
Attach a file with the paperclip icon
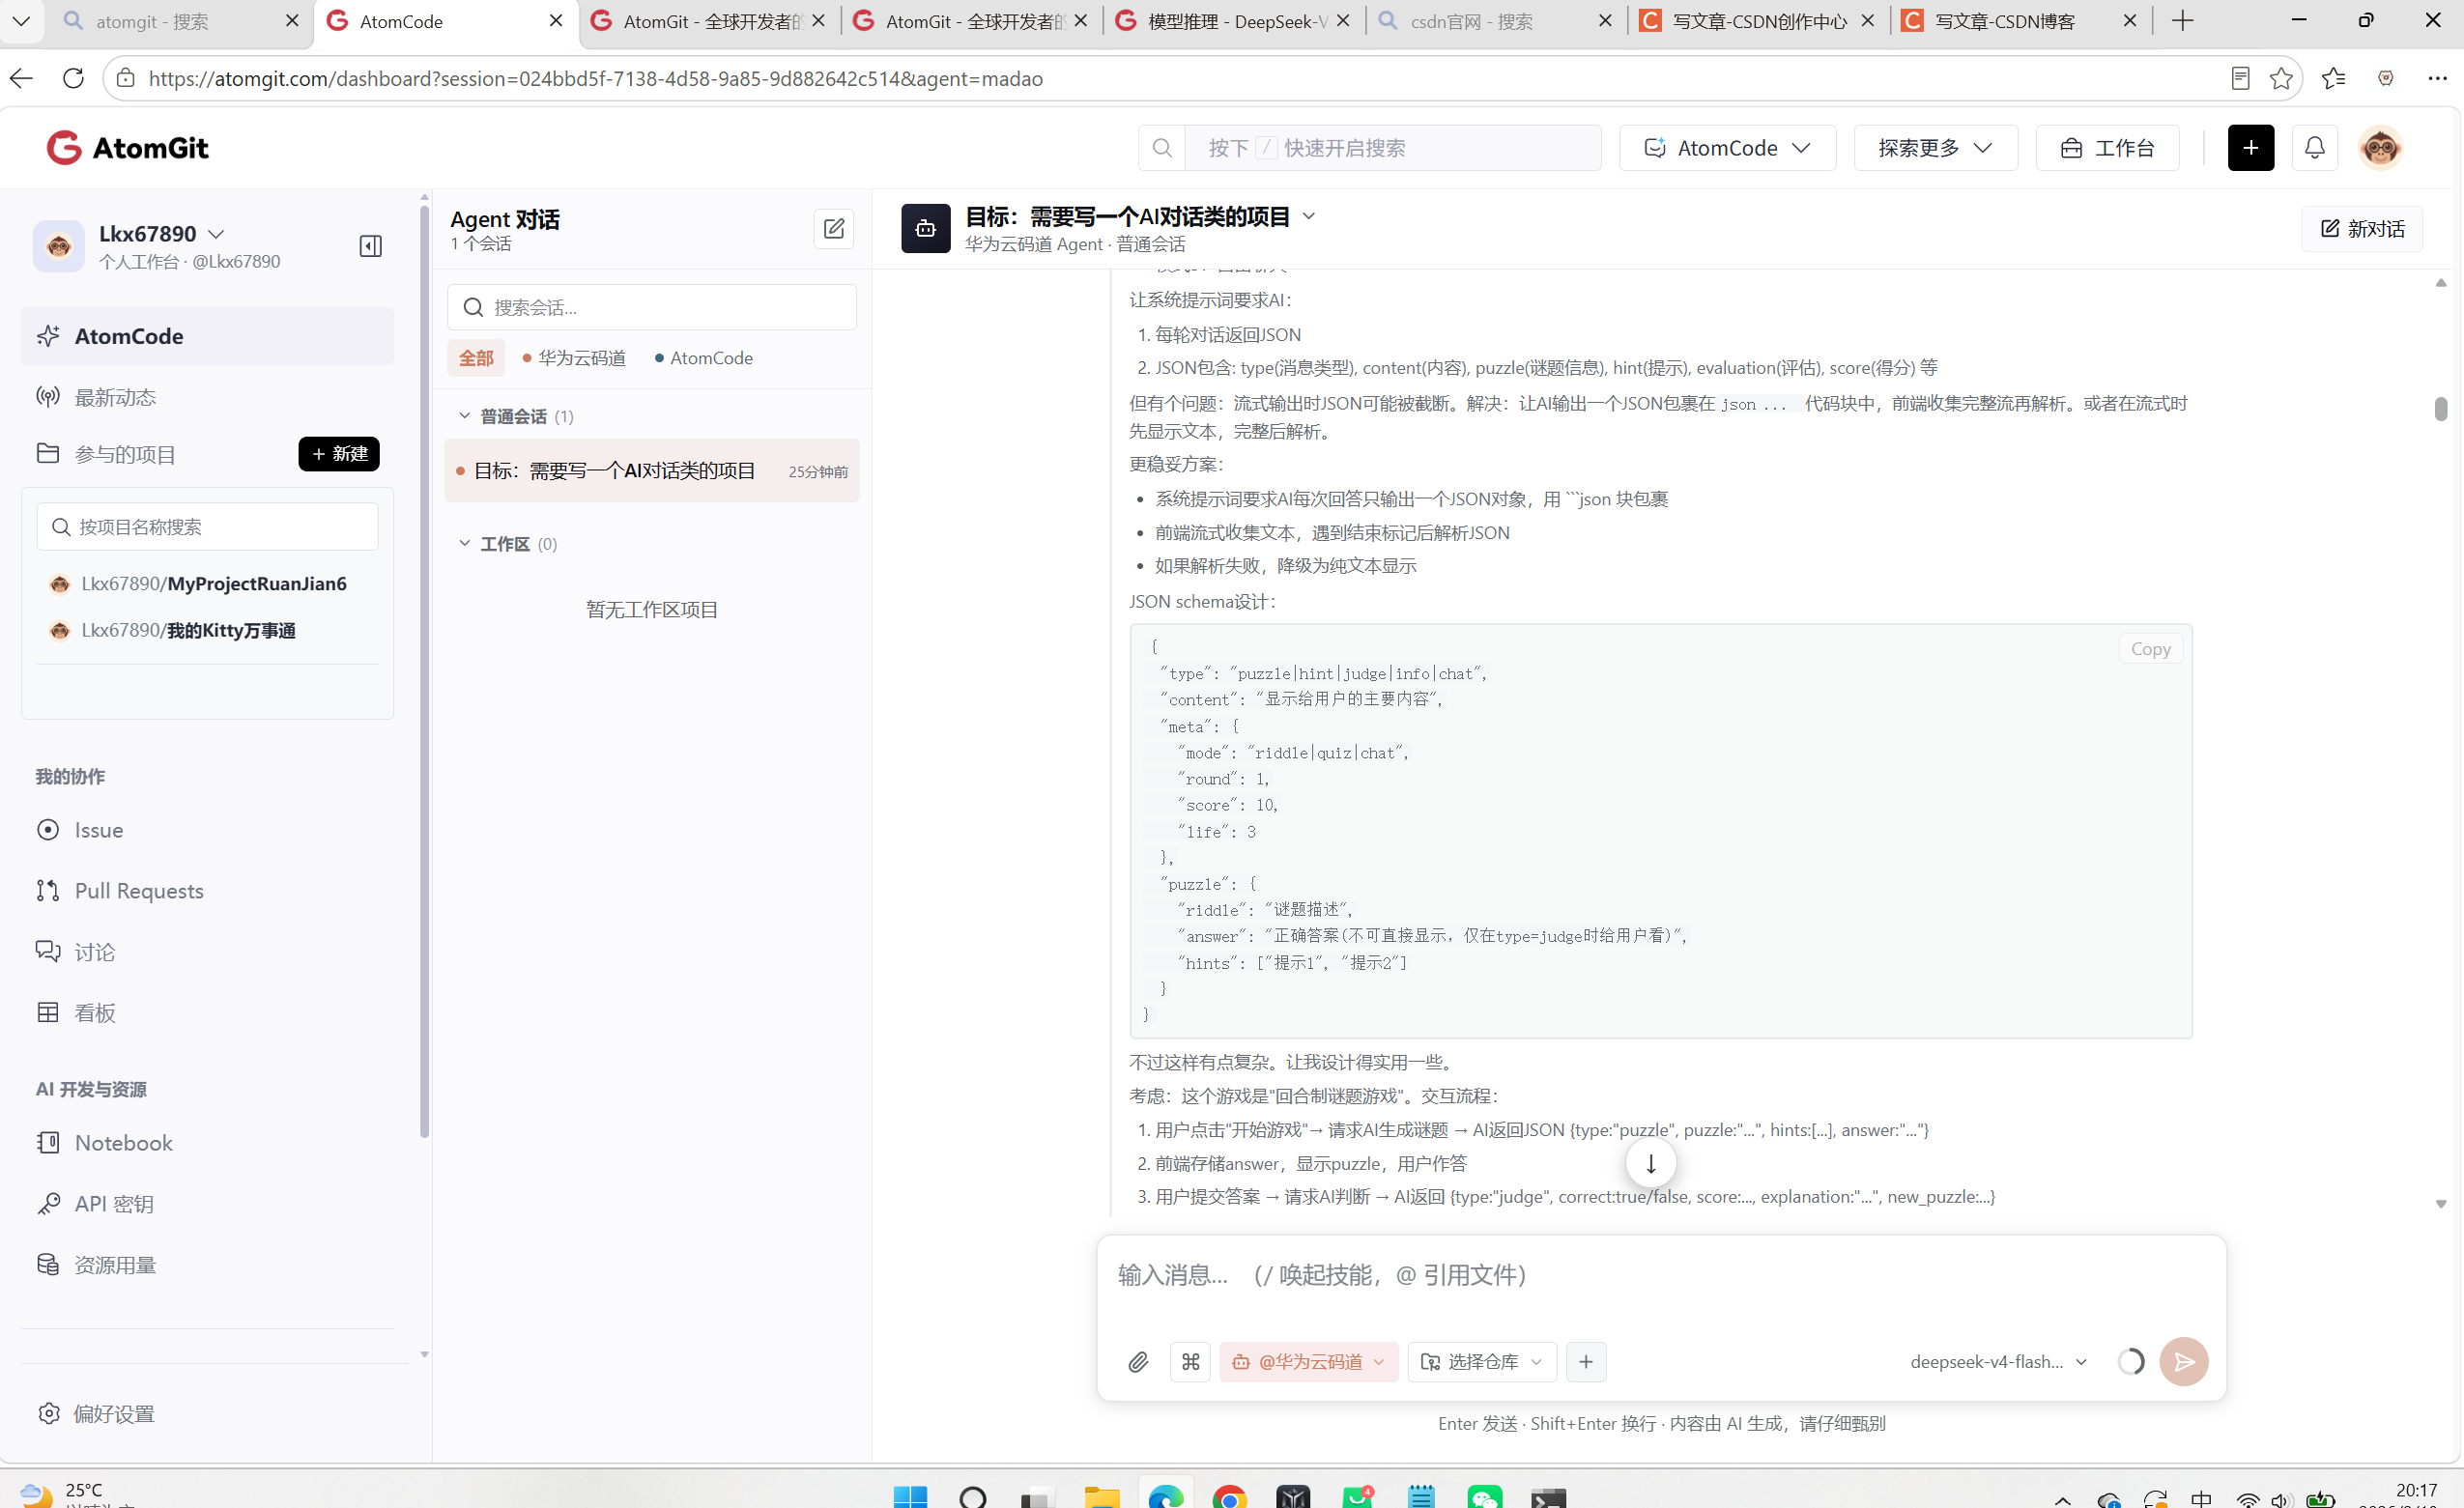coord(1138,1362)
